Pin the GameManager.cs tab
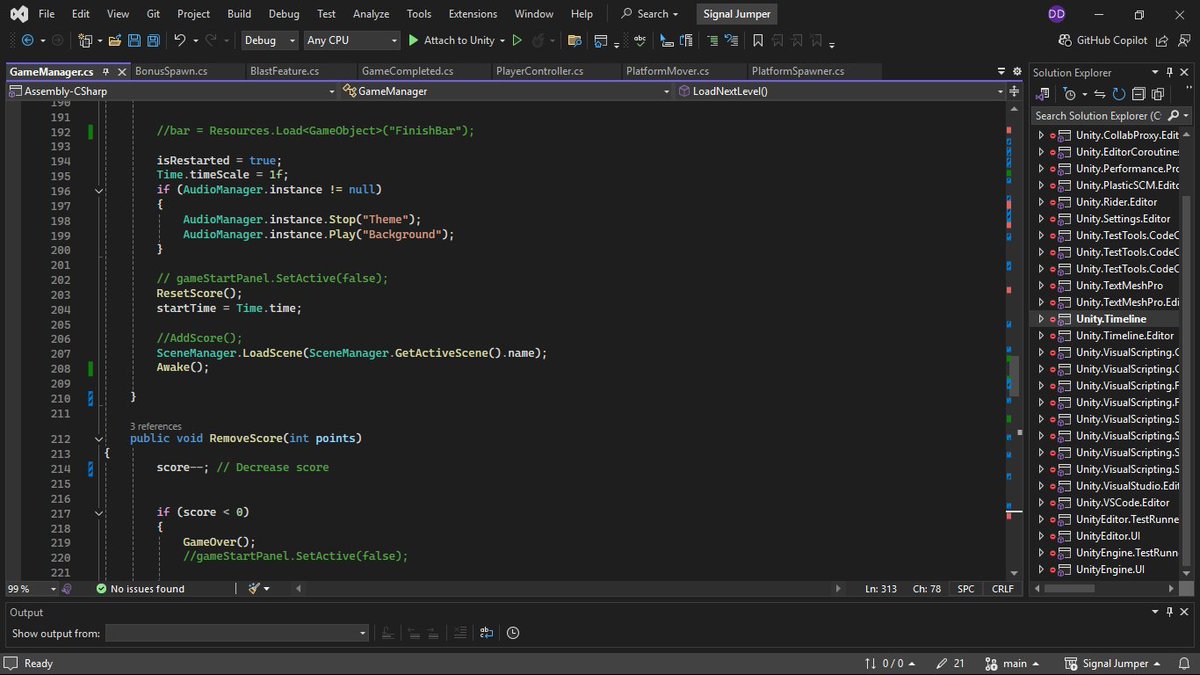This screenshot has width=1200, height=675. (105, 72)
